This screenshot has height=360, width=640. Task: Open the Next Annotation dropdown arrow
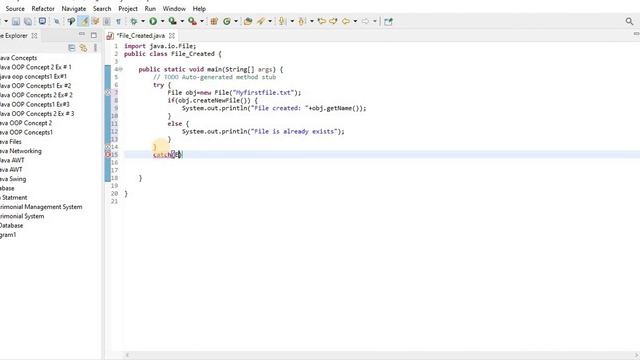(292, 21)
